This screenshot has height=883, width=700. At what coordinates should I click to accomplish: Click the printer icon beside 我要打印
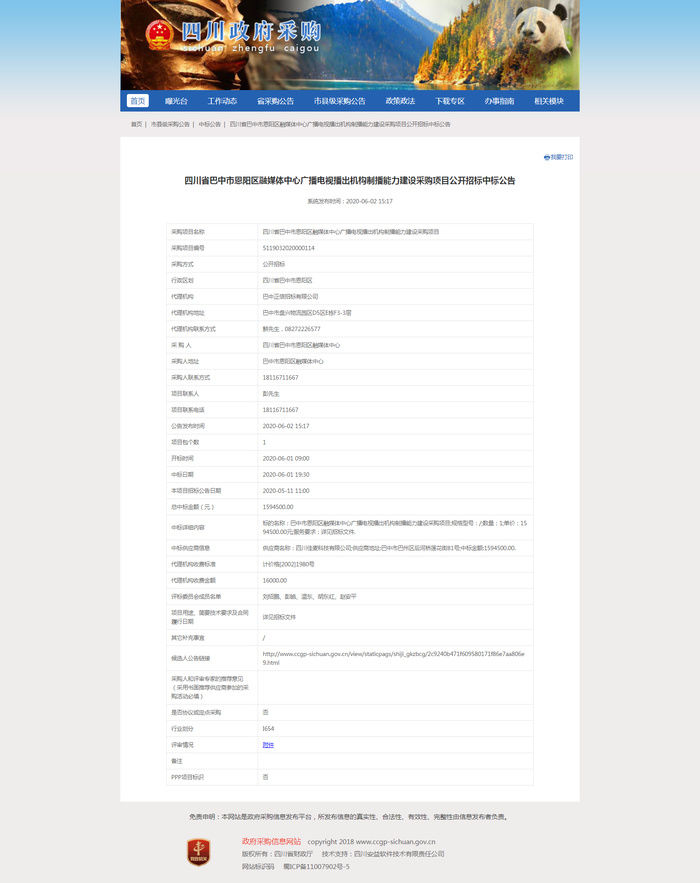coord(546,157)
